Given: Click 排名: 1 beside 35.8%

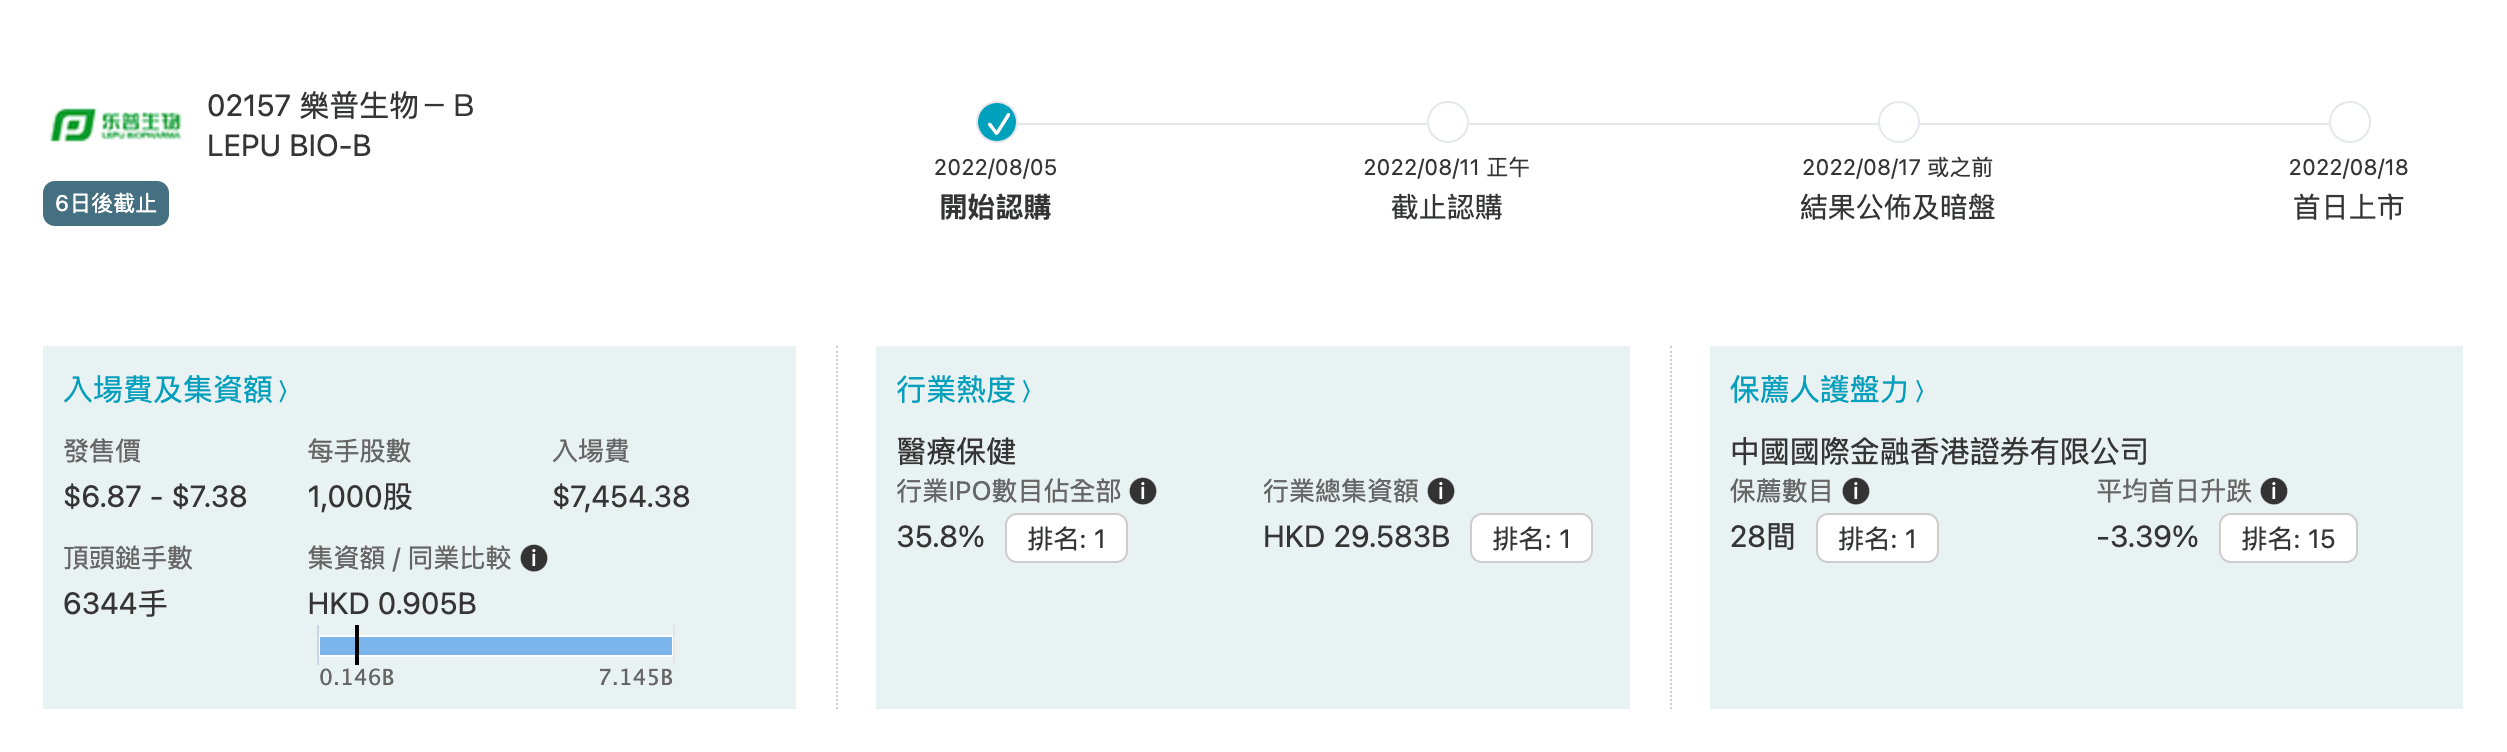Looking at the screenshot, I should [x=1066, y=539].
